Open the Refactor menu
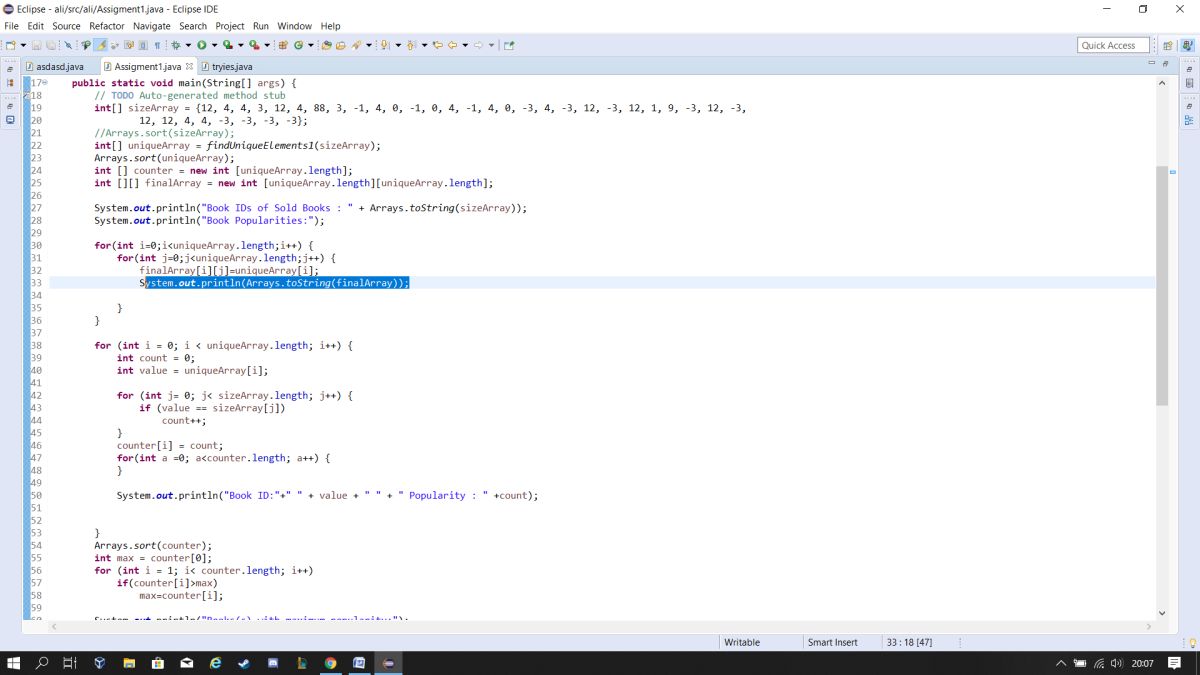 click(x=107, y=26)
